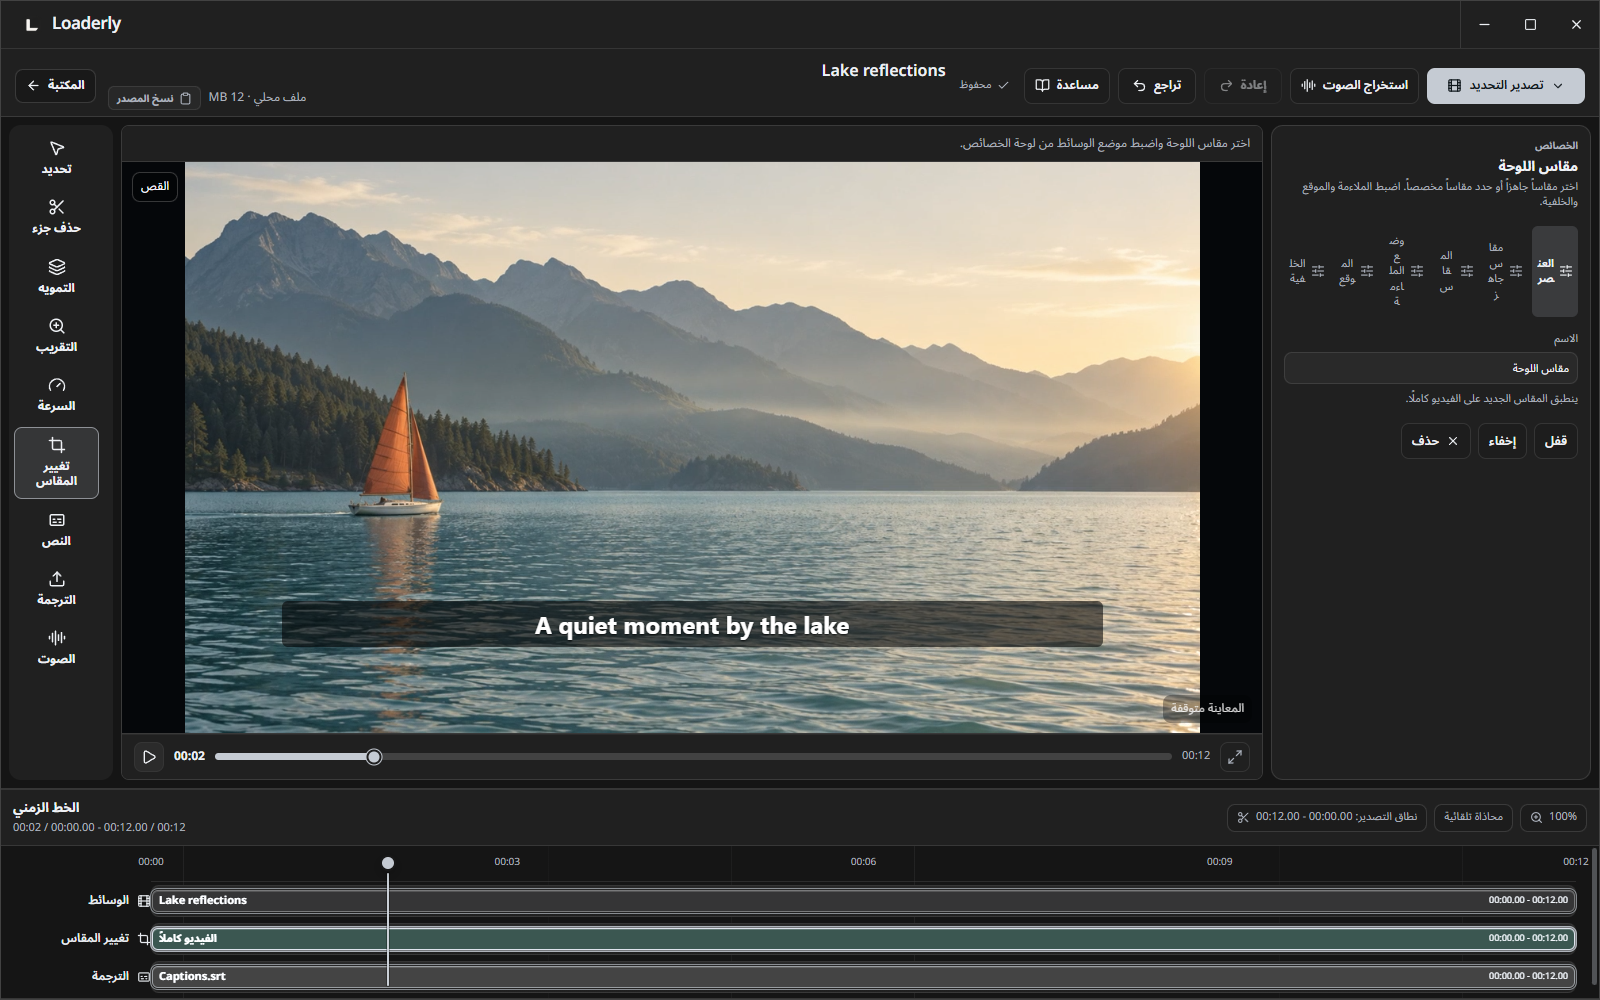Screen dimensions: 1600x1000
Task: Select the الفيديو كاملاً resize clip
Action: pyautogui.click(x=864, y=938)
